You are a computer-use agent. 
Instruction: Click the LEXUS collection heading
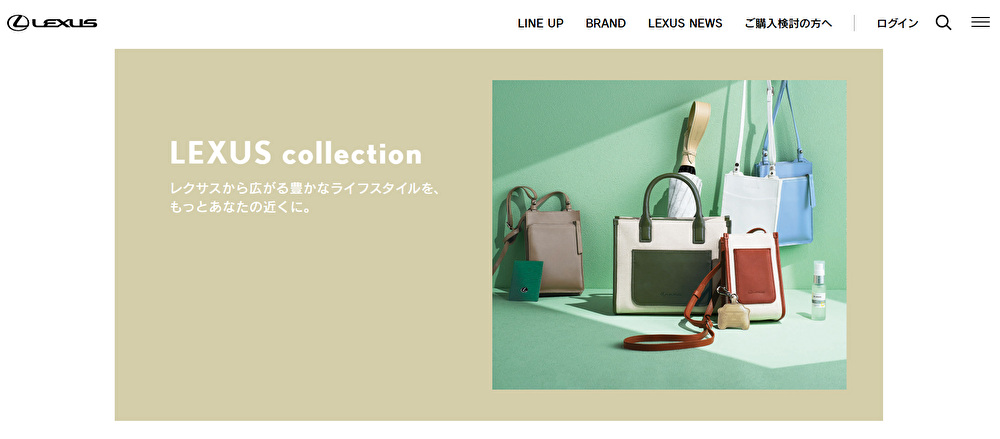(296, 153)
